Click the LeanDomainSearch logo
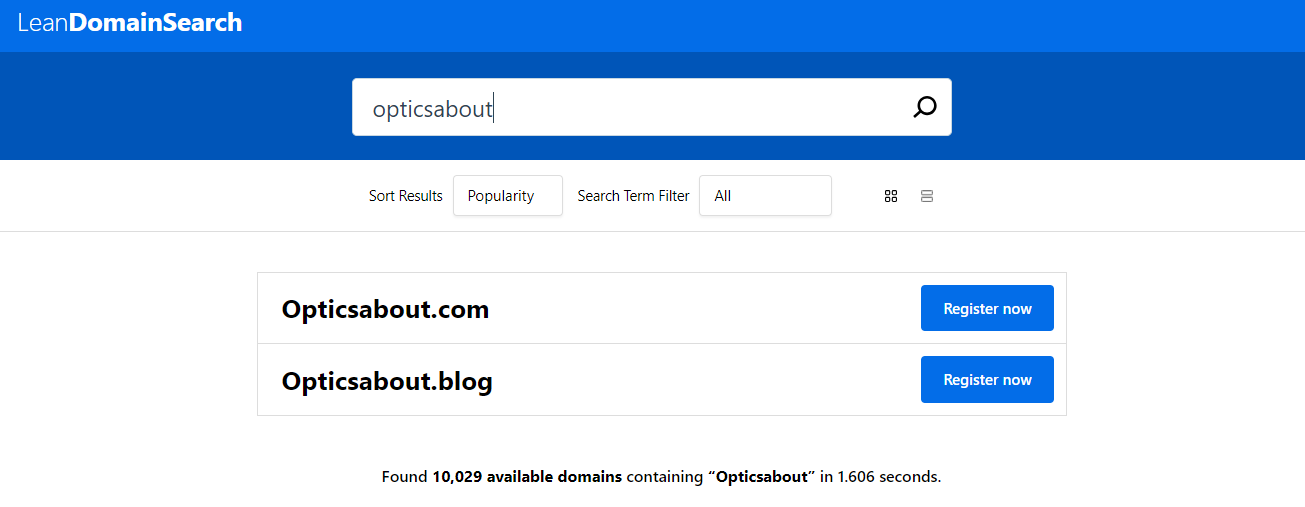Viewport: 1305px width, 507px height. click(130, 22)
